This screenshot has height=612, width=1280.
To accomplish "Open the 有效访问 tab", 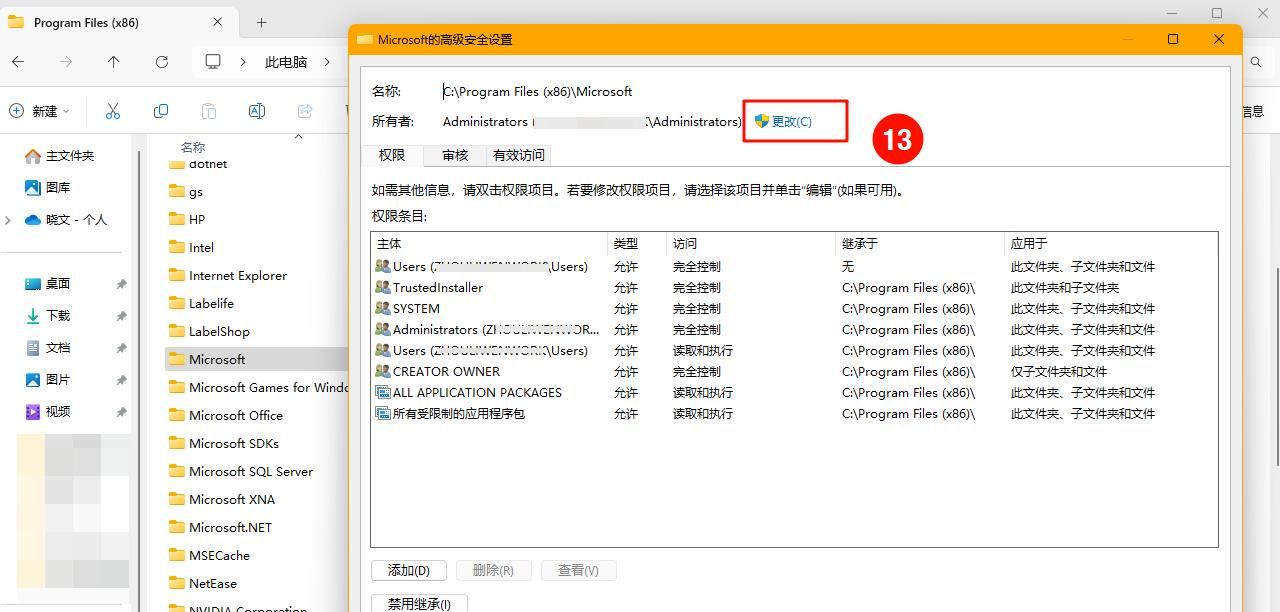I will click(518, 155).
